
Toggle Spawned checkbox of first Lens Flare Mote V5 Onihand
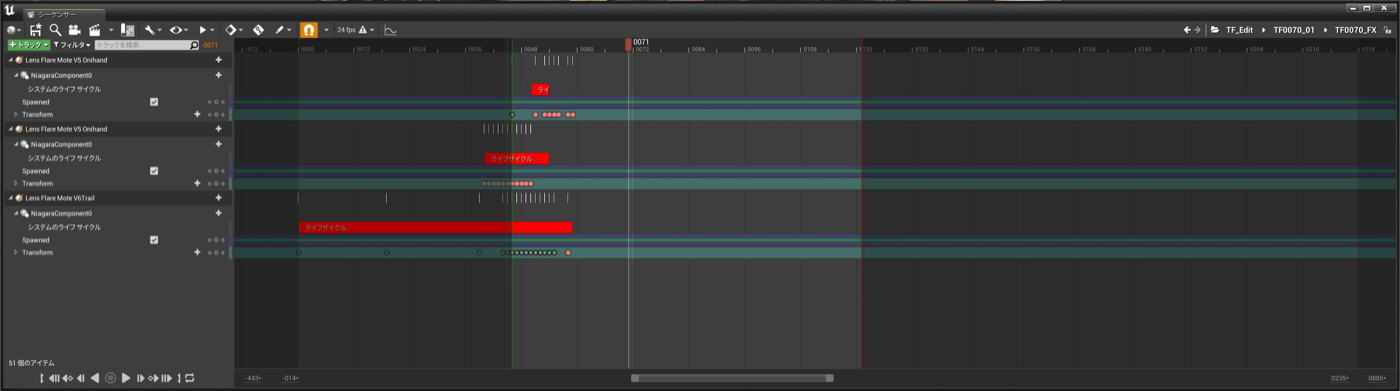153,102
